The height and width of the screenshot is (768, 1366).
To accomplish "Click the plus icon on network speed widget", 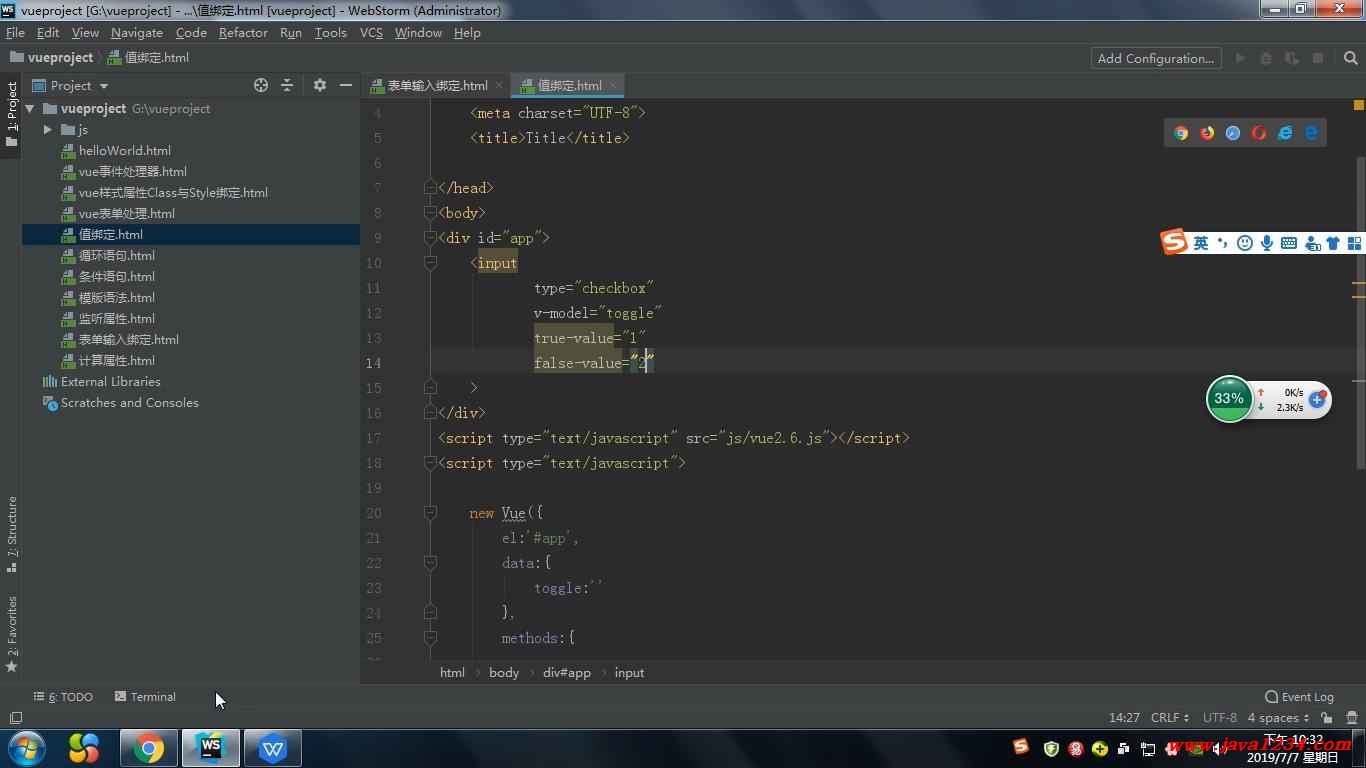I will (x=1317, y=400).
